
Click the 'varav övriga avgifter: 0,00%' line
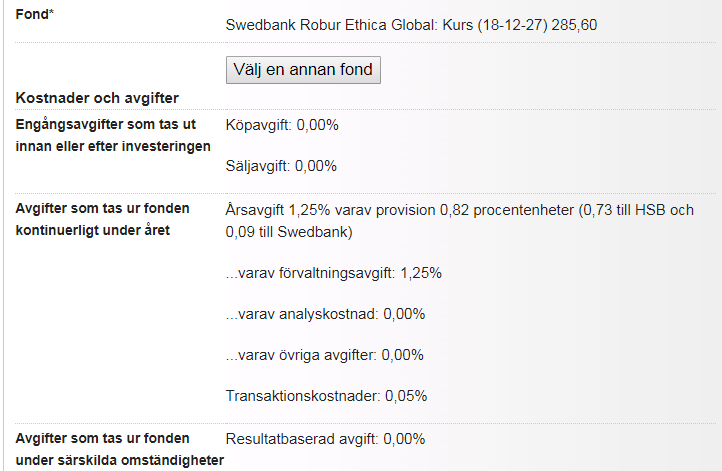(x=325, y=355)
